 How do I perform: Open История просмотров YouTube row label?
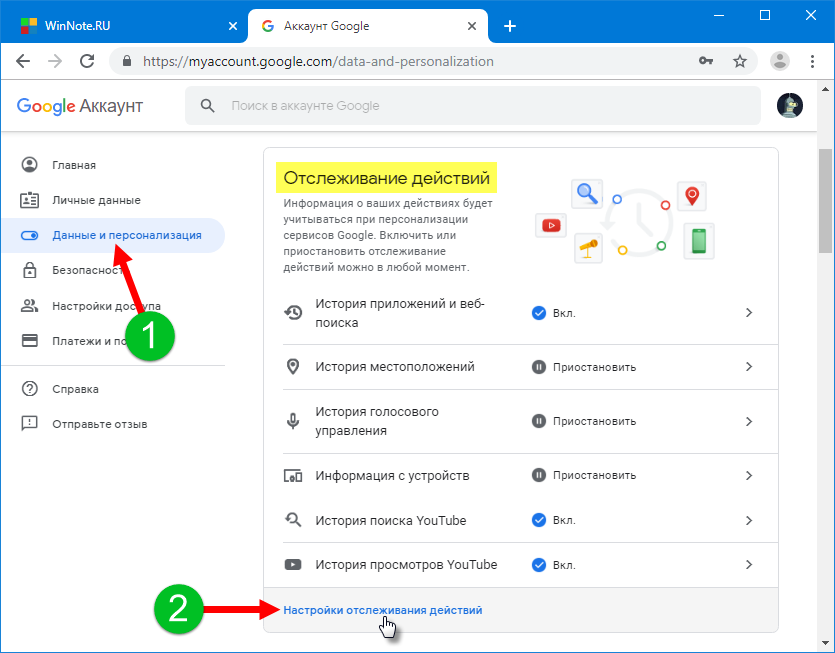[x=406, y=565]
